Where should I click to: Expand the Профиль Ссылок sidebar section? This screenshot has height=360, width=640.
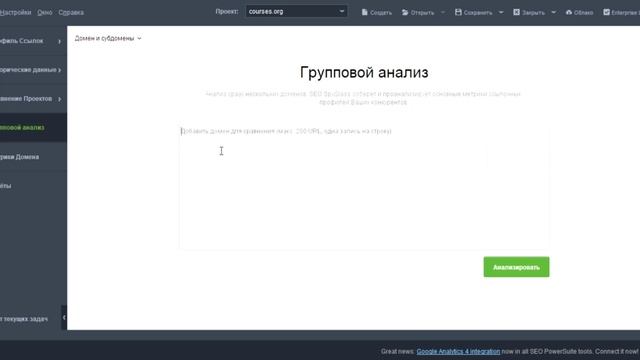tap(33, 41)
